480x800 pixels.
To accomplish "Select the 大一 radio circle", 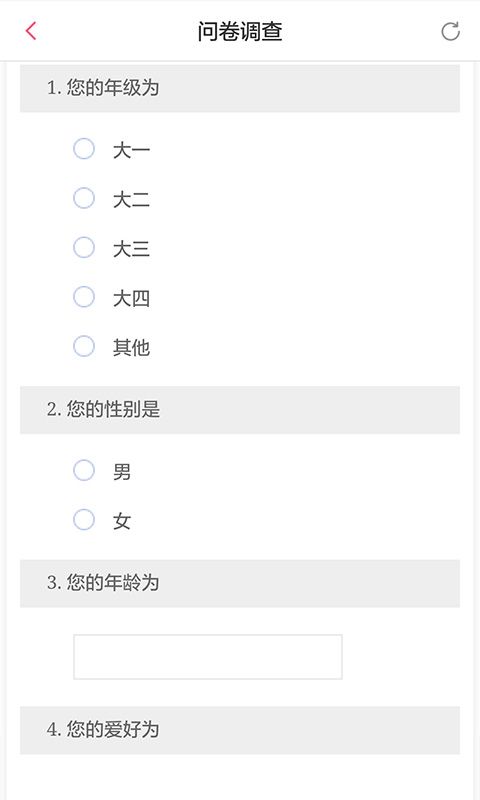I will coord(84,149).
